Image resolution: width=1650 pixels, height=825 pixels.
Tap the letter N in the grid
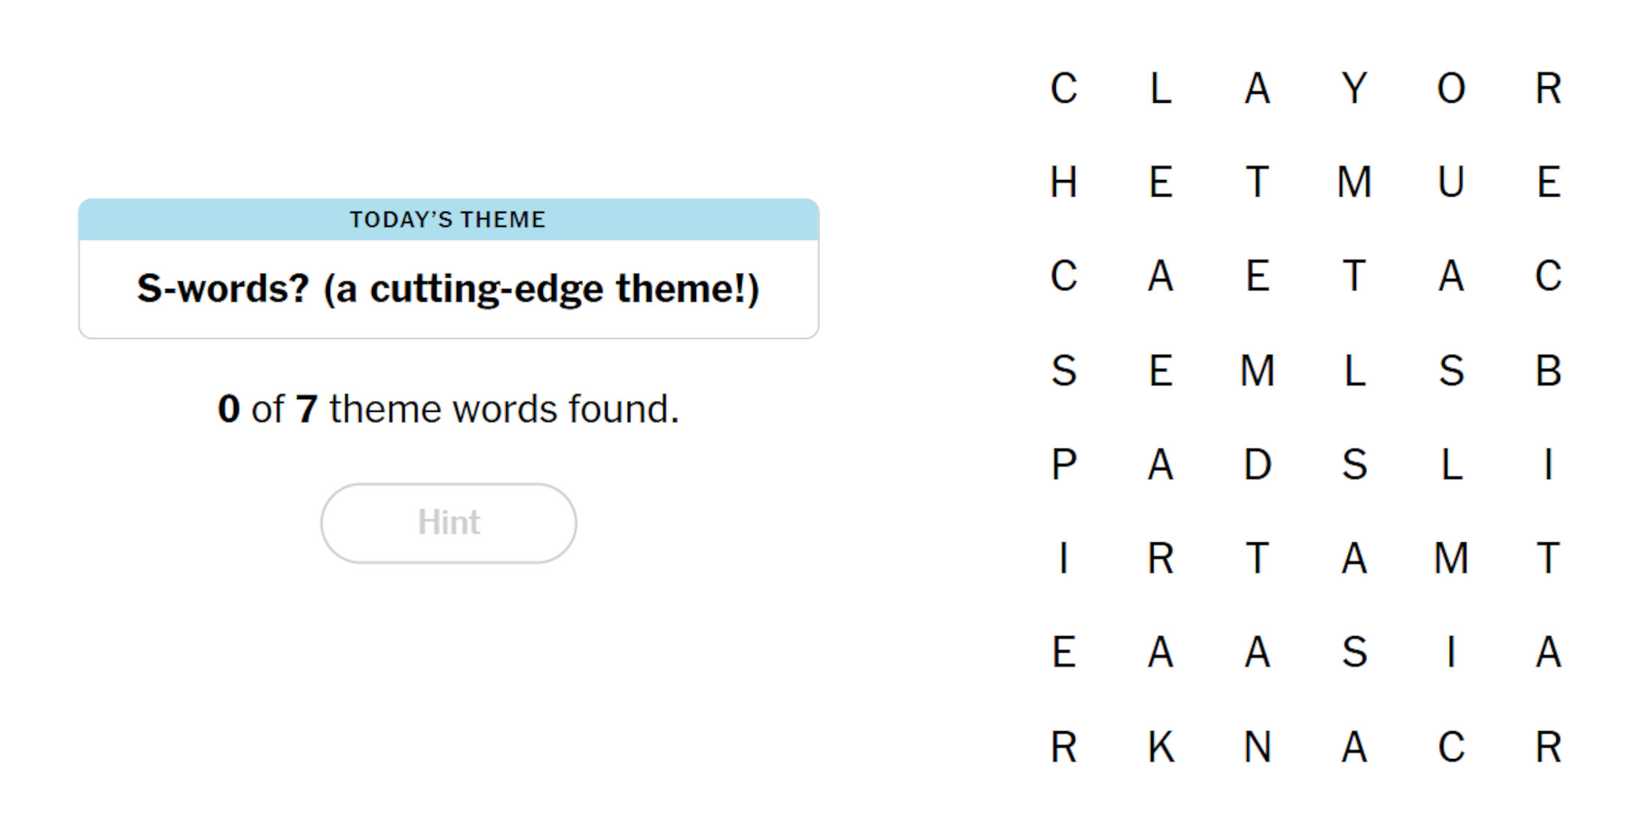pyautogui.click(x=1257, y=747)
